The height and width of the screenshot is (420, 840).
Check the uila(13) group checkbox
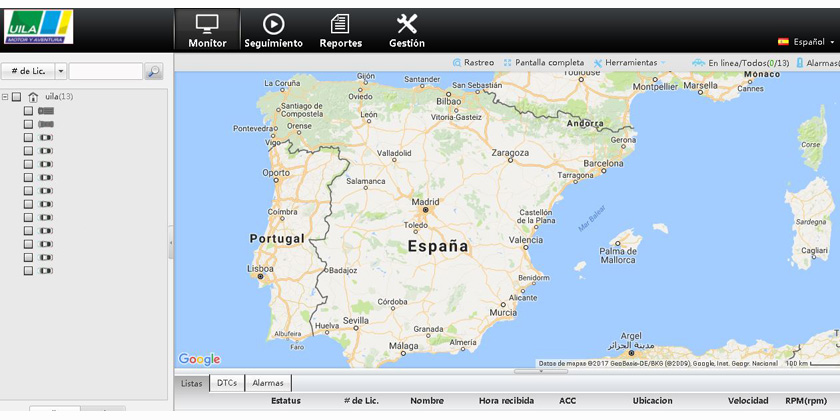point(17,97)
